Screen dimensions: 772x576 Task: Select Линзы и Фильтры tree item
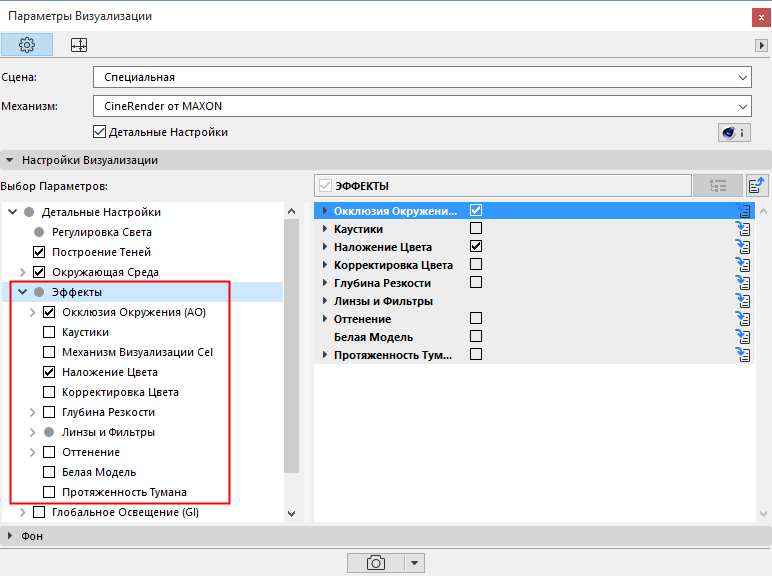coord(108,432)
